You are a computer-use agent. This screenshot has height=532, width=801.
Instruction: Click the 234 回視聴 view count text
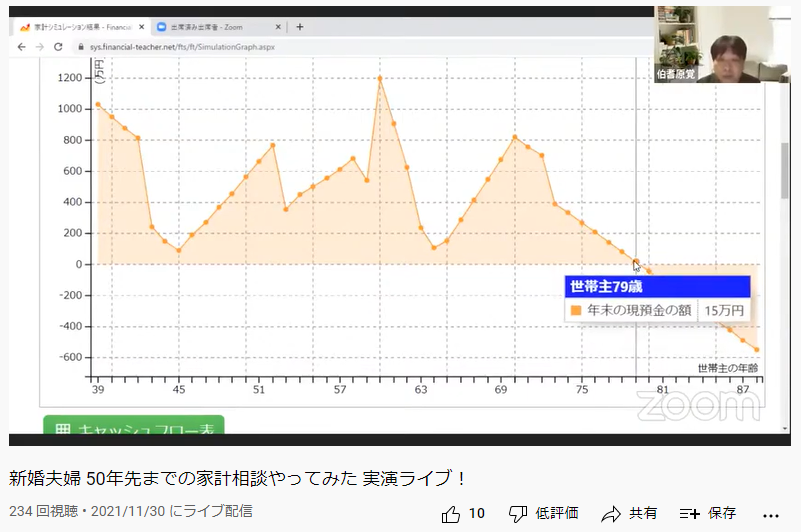(x=43, y=511)
